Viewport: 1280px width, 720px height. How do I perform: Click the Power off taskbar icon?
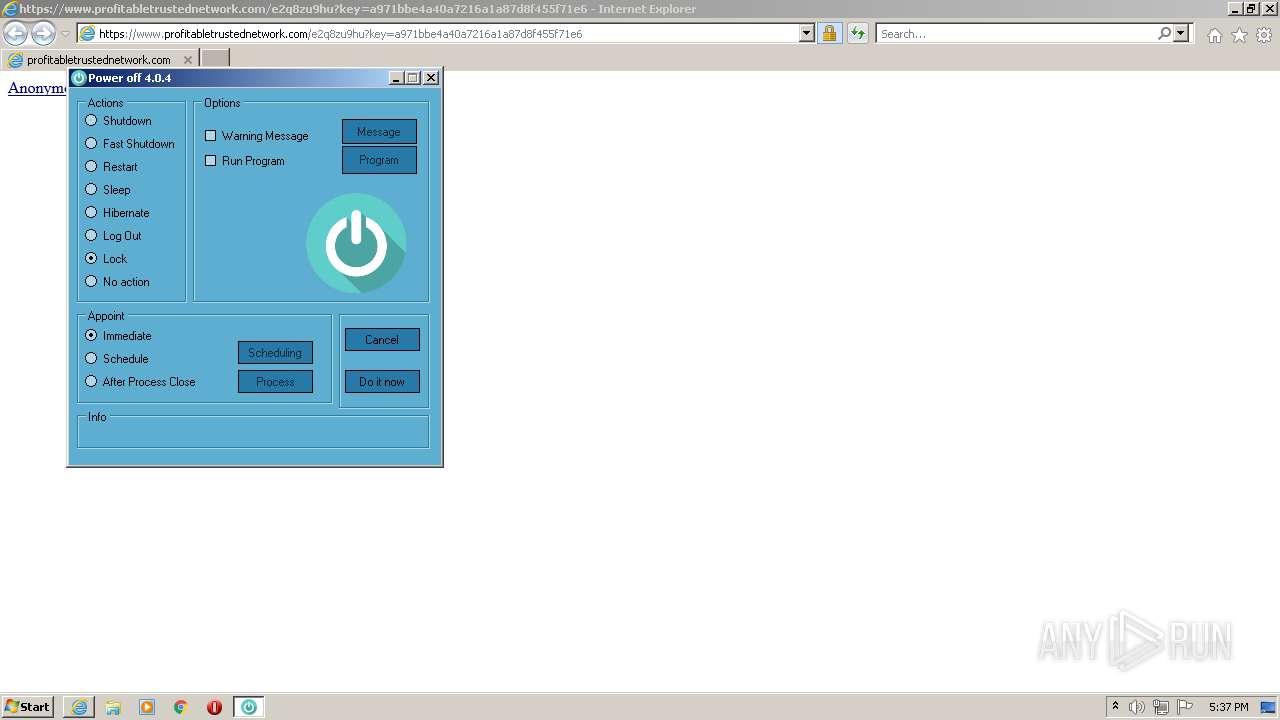[248, 707]
